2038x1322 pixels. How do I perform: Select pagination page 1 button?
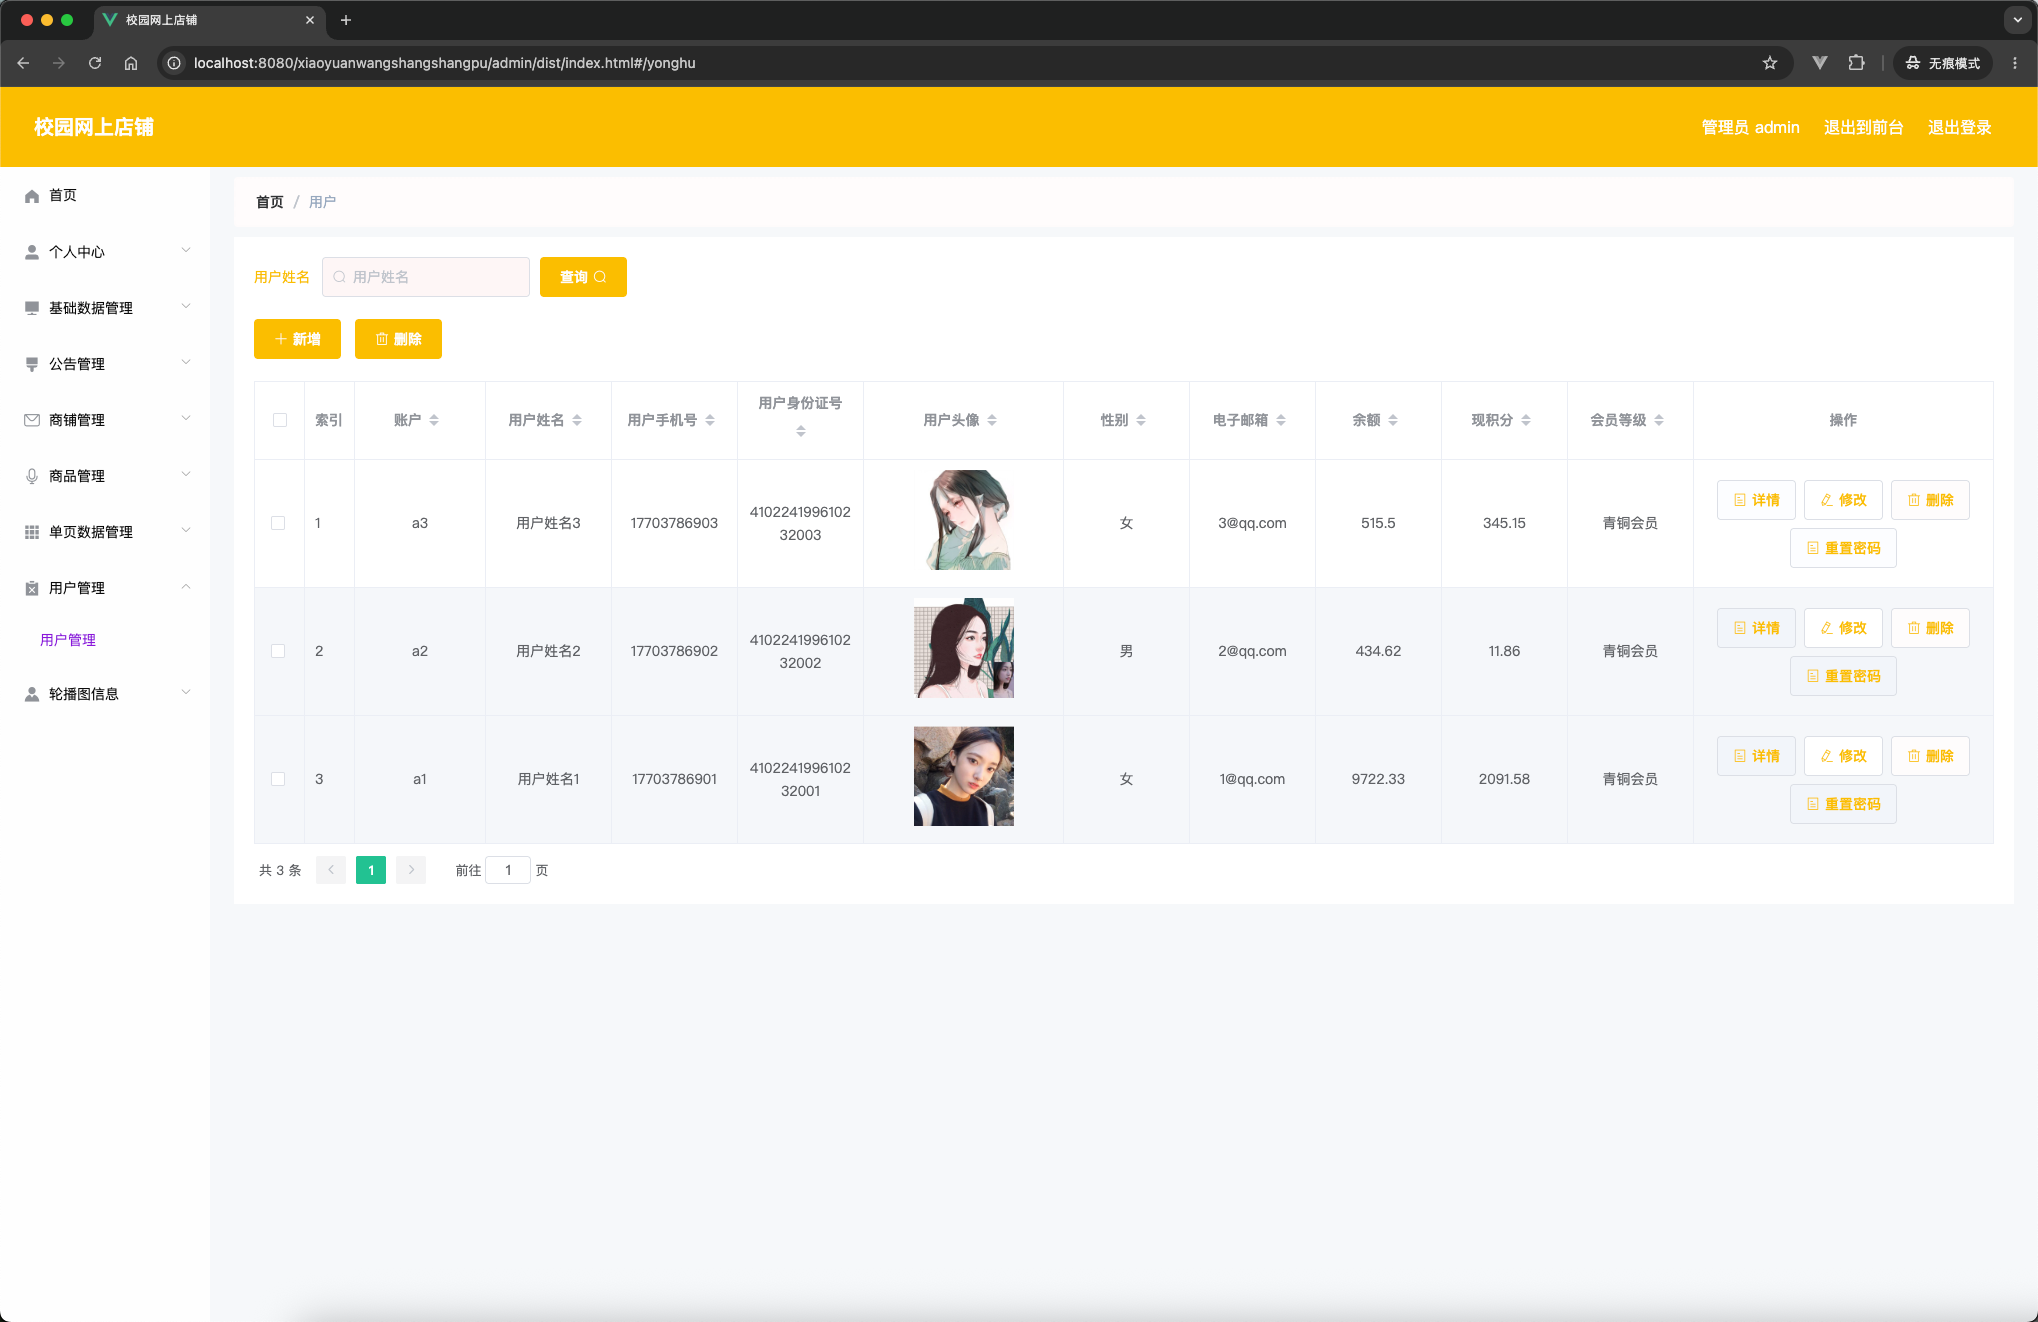pos(371,870)
